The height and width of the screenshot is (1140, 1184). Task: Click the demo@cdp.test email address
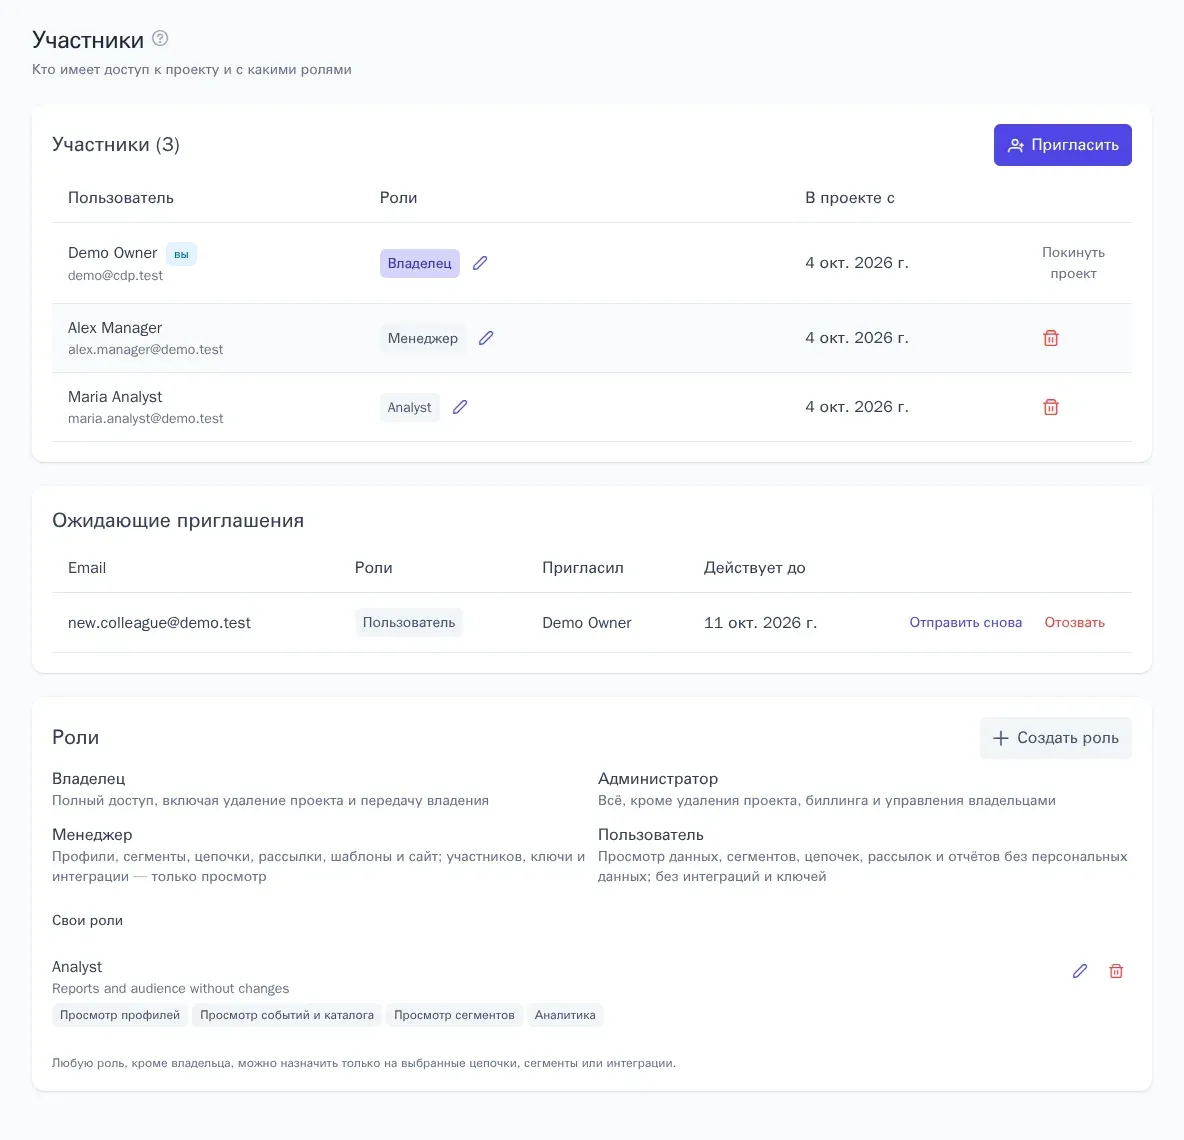pos(116,276)
